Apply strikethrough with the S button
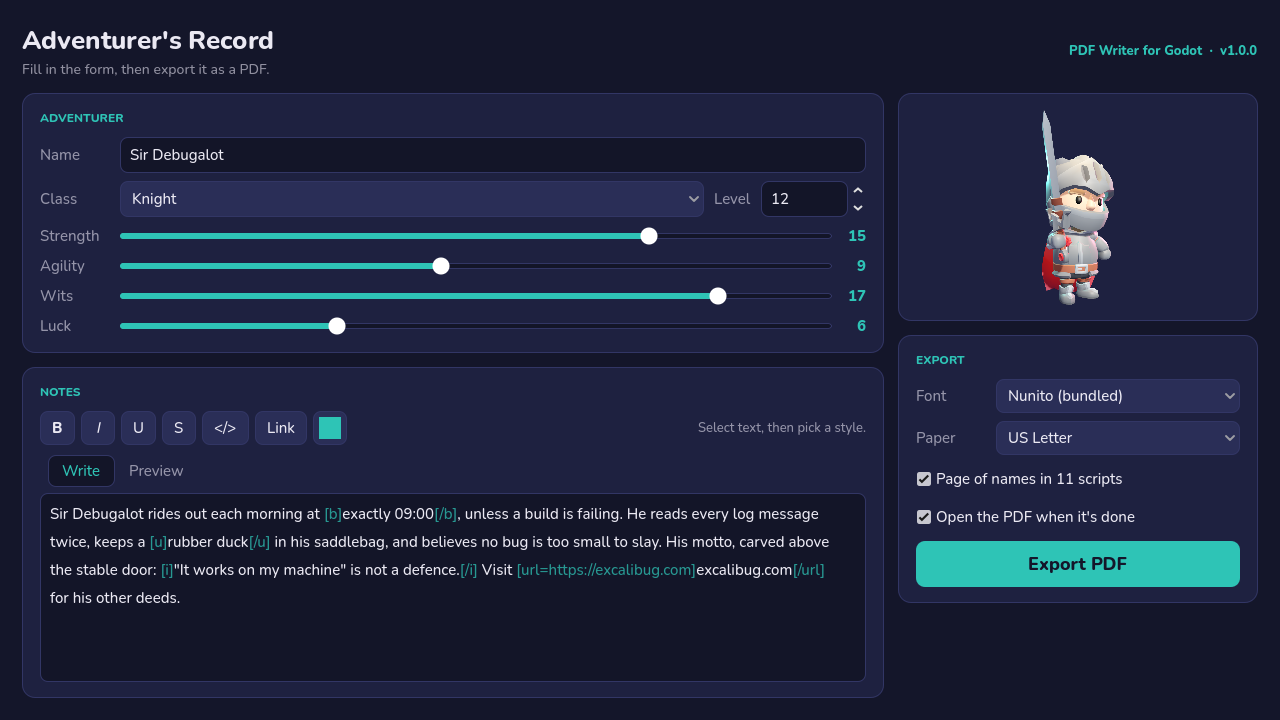Viewport: 1280px width, 720px height. coord(179,428)
